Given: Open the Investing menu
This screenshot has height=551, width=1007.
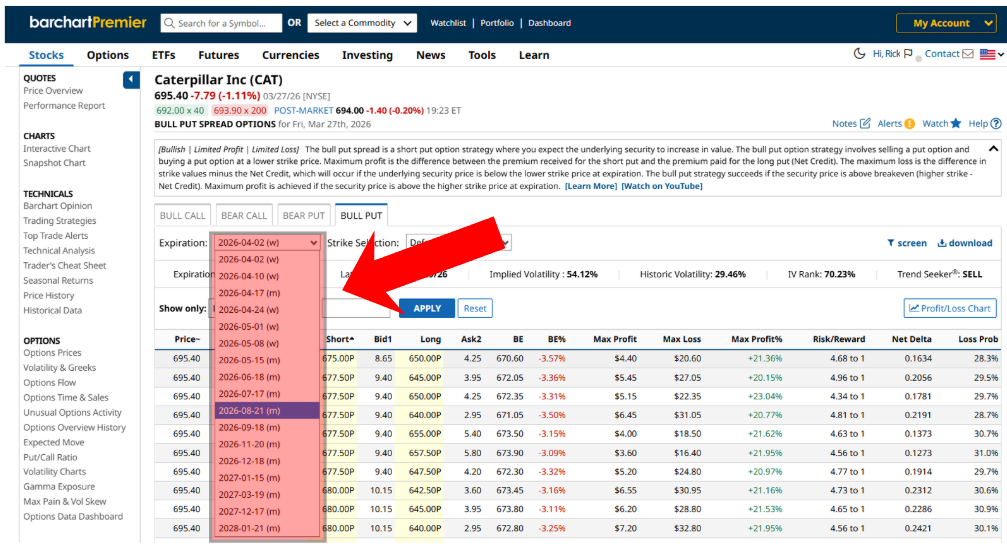Looking at the screenshot, I should 367,55.
